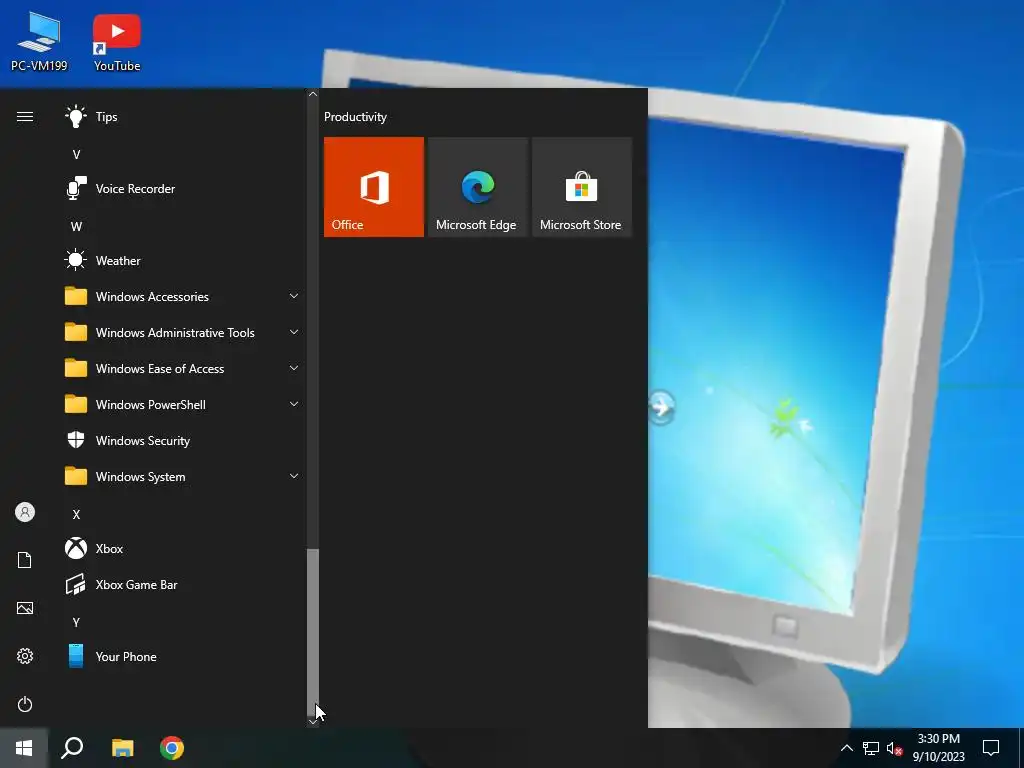This screenshot has width=1024, height=768.
Task: Jump using the V letter header
Action: tap(76, 155)
